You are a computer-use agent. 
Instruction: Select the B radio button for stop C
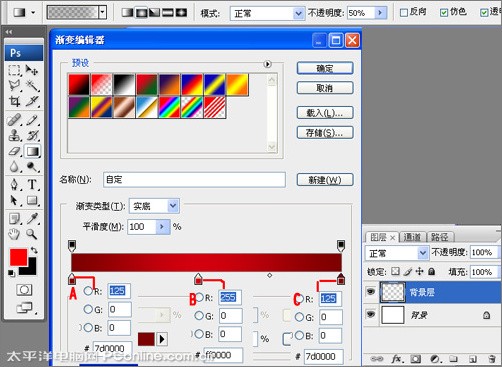pyautogui.click(x=299, y=335)
